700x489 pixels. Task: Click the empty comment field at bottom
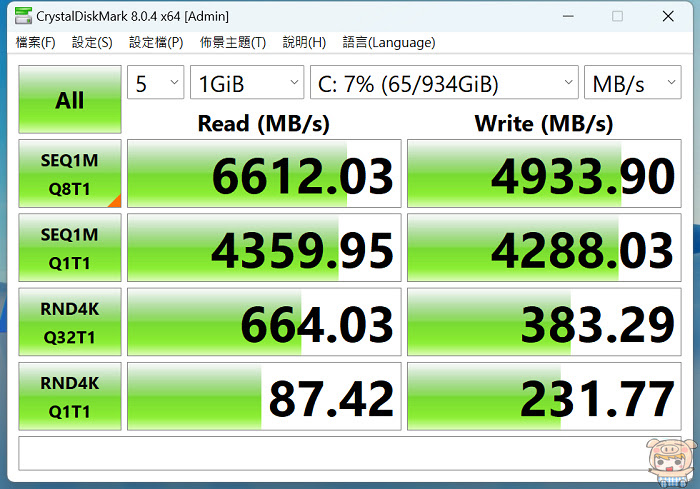(350, 453)
